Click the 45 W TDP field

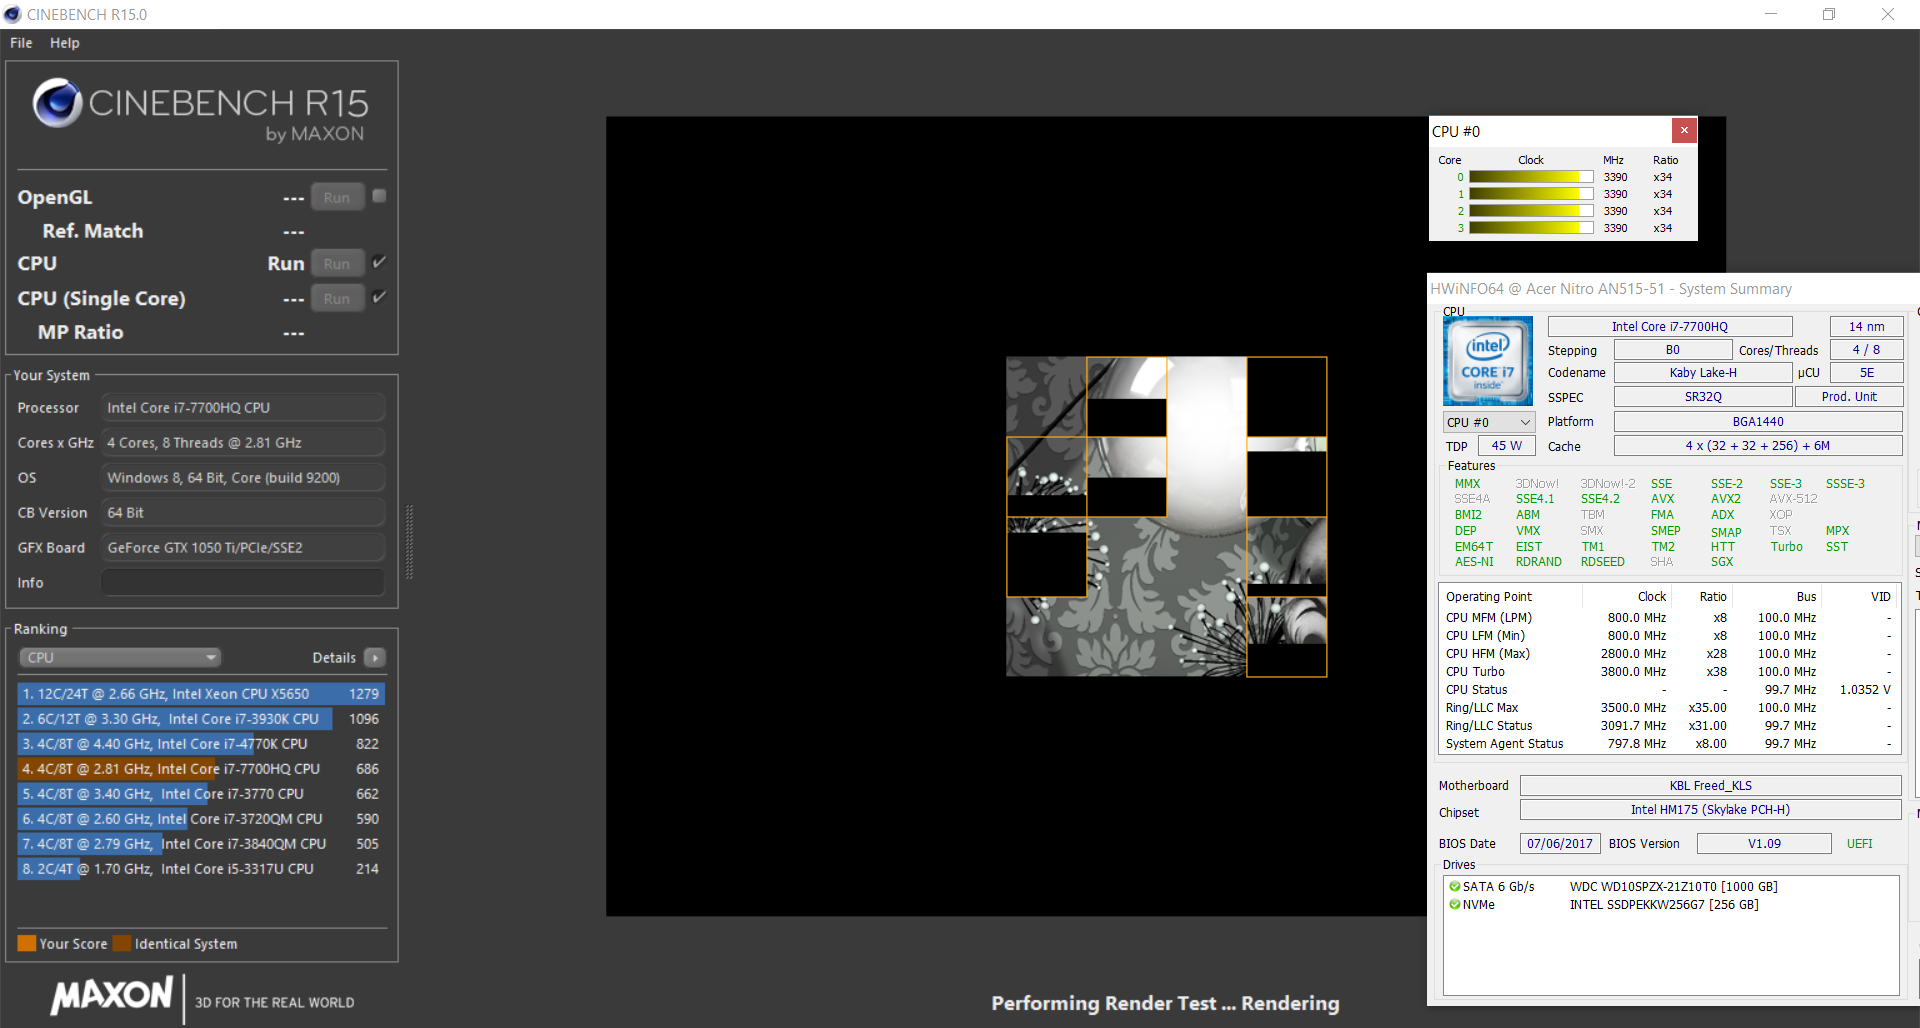point(1506,446)
